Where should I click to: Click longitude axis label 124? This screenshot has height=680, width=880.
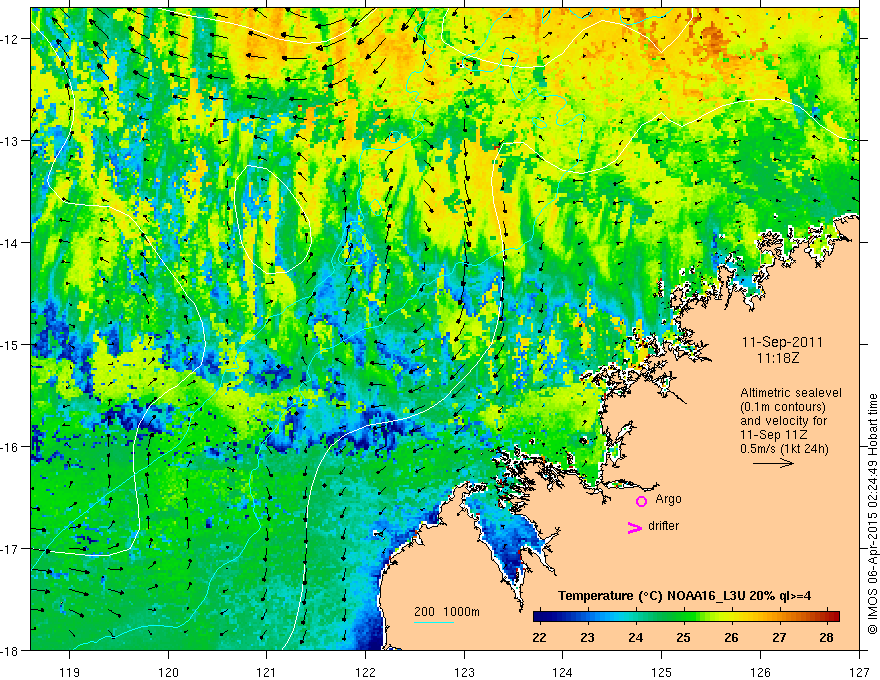tap(563, 672)
